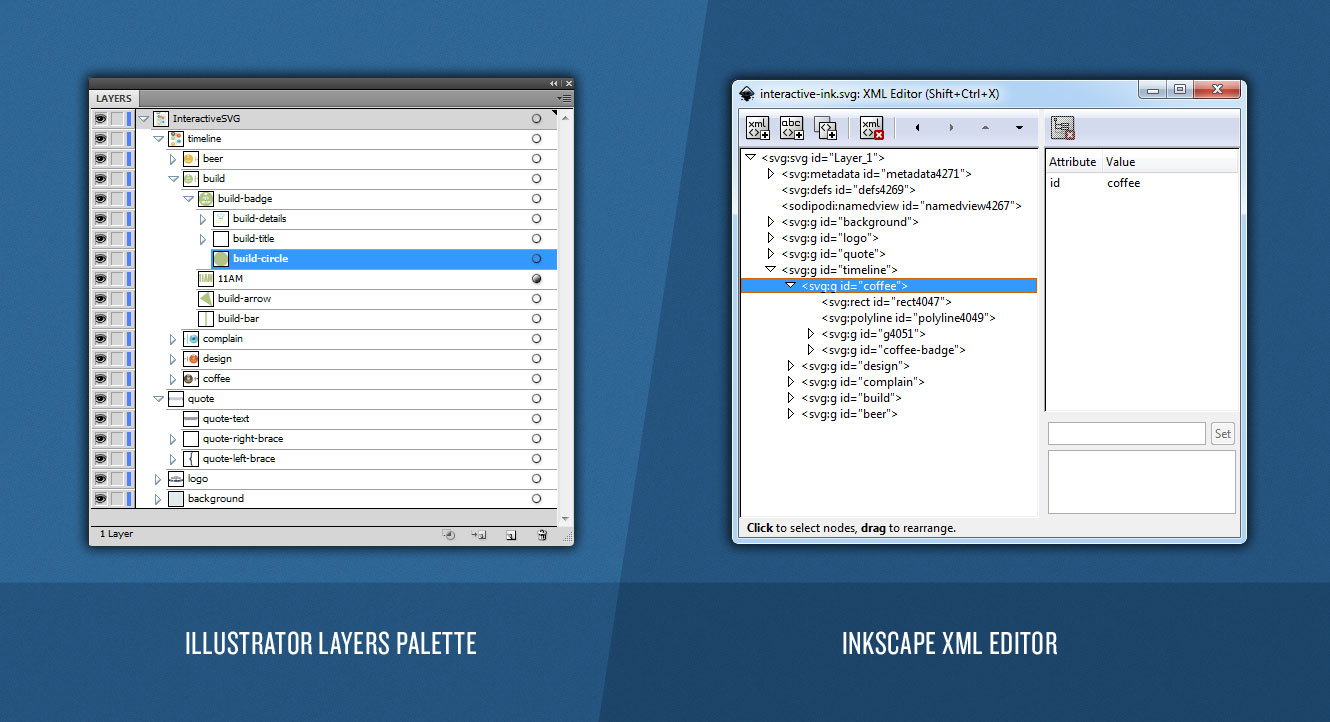Toggle visibility of the build-circle layer
The height and width of the screenshot is (722, 1330).
click(100, 259)
